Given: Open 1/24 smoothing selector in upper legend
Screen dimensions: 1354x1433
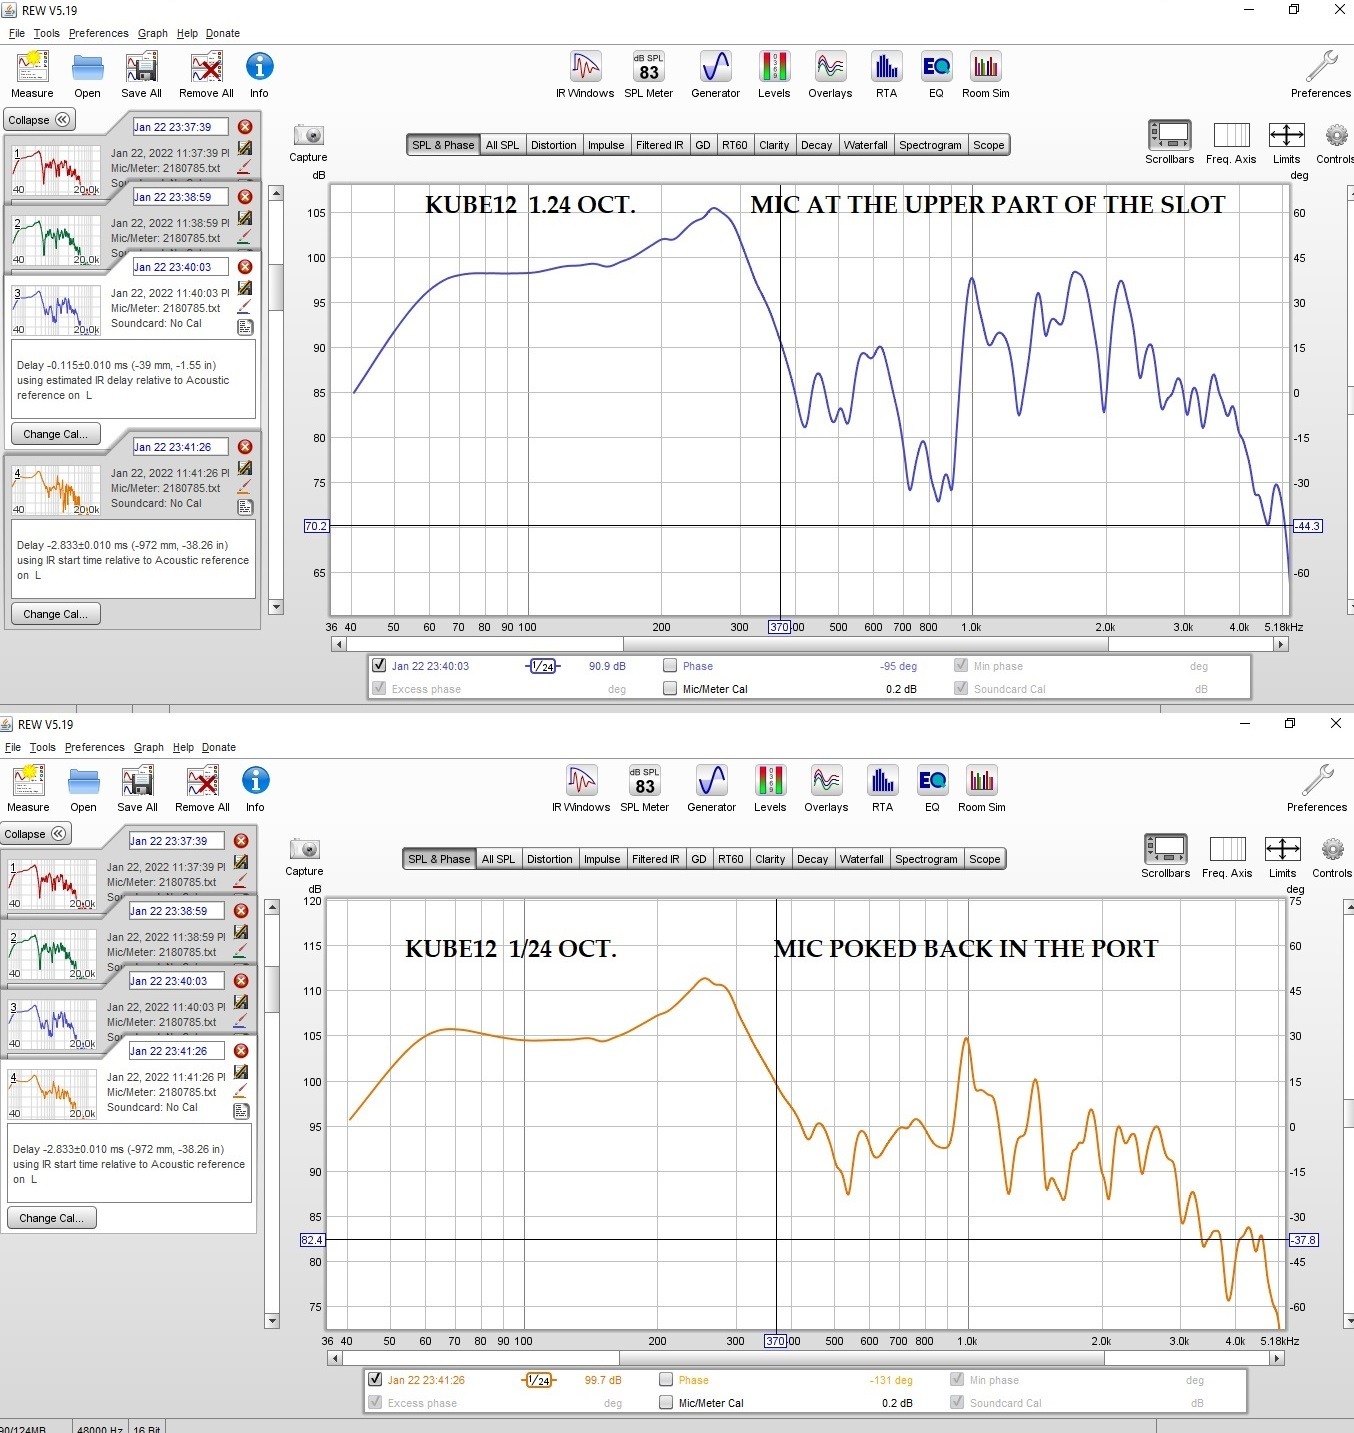Looking at the screenshot, I should 543,666.
